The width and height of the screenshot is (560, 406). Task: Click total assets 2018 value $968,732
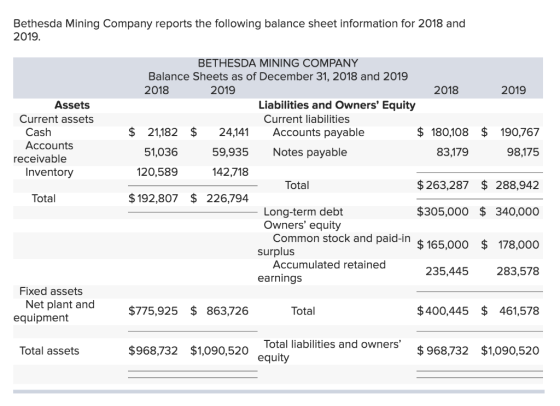[x=153, y=351]
